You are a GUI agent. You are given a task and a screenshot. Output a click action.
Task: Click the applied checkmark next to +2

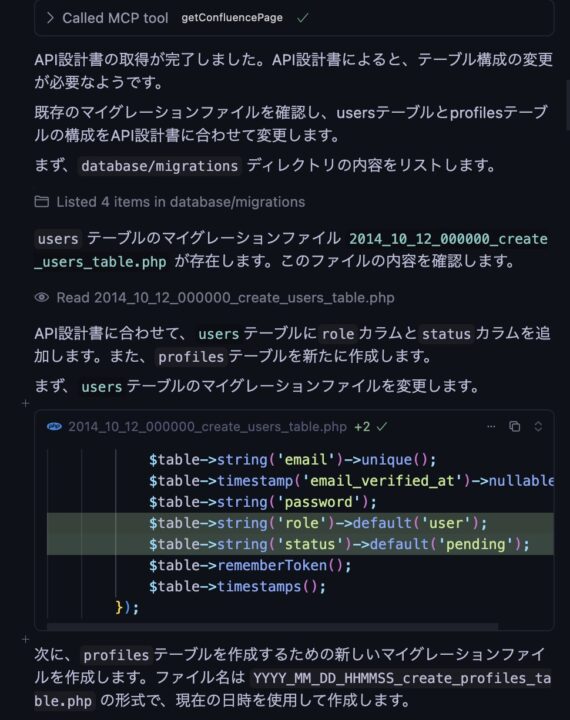click(x=381, y=427)
